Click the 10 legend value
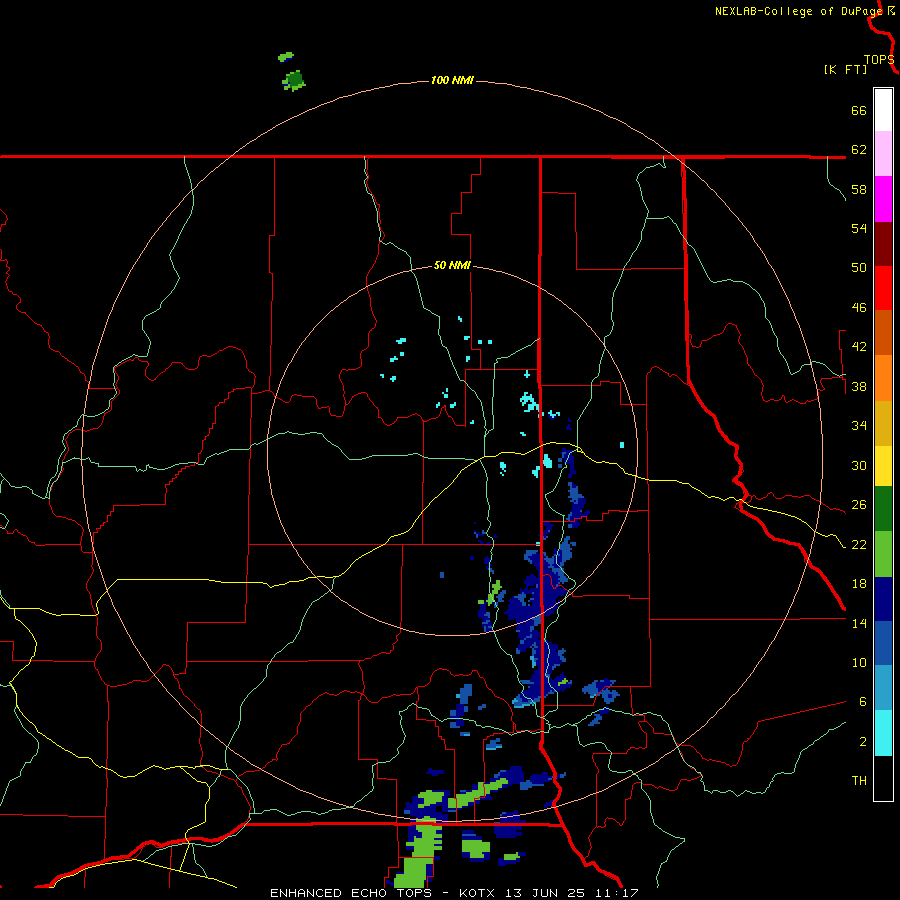 859,663
